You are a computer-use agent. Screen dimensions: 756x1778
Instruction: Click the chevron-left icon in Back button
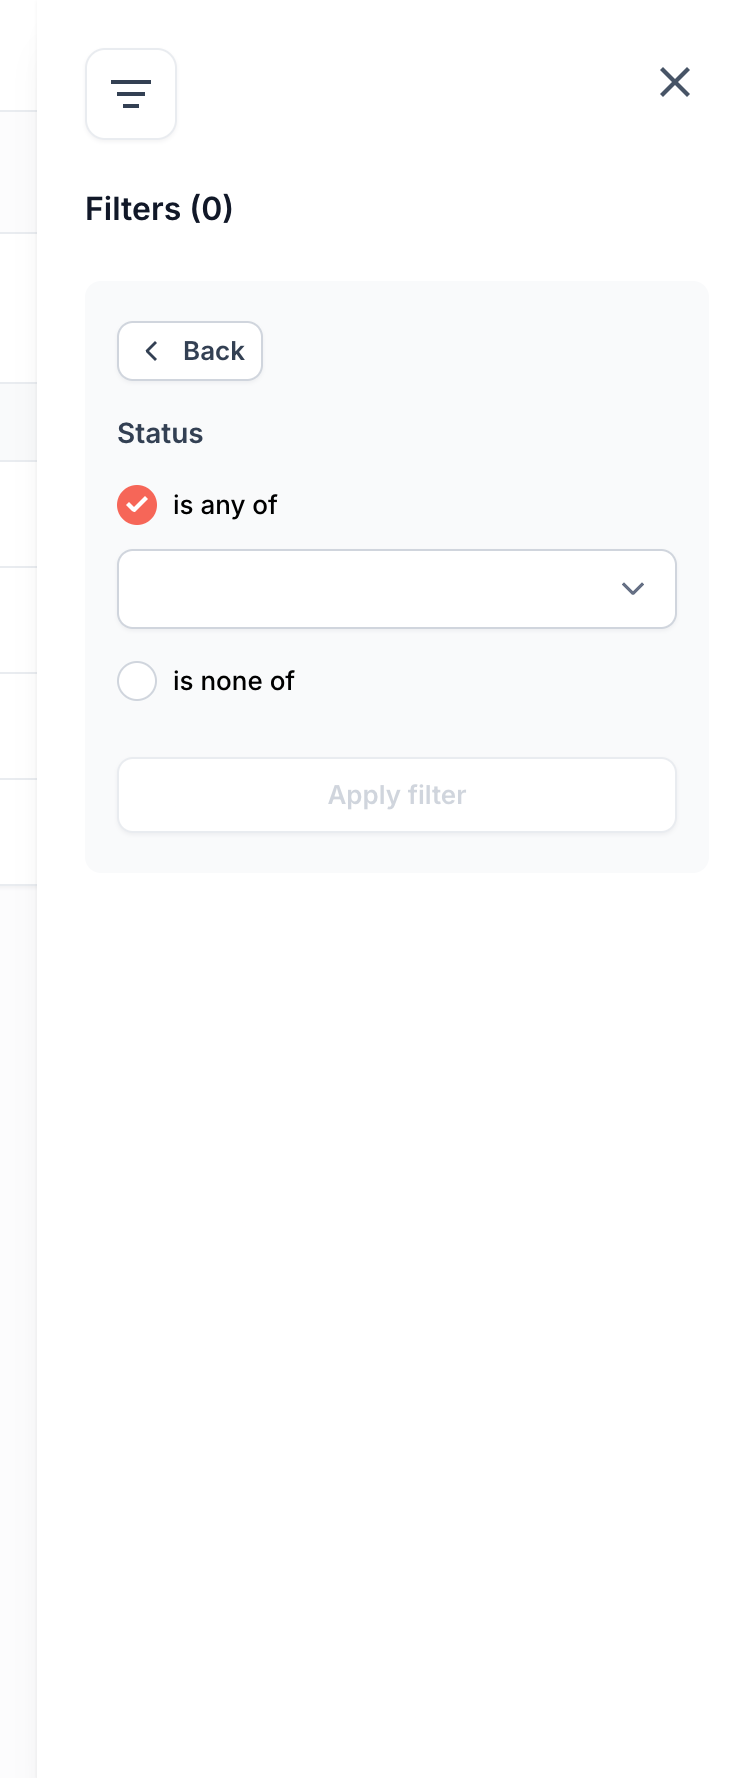(x=151, y=351)
